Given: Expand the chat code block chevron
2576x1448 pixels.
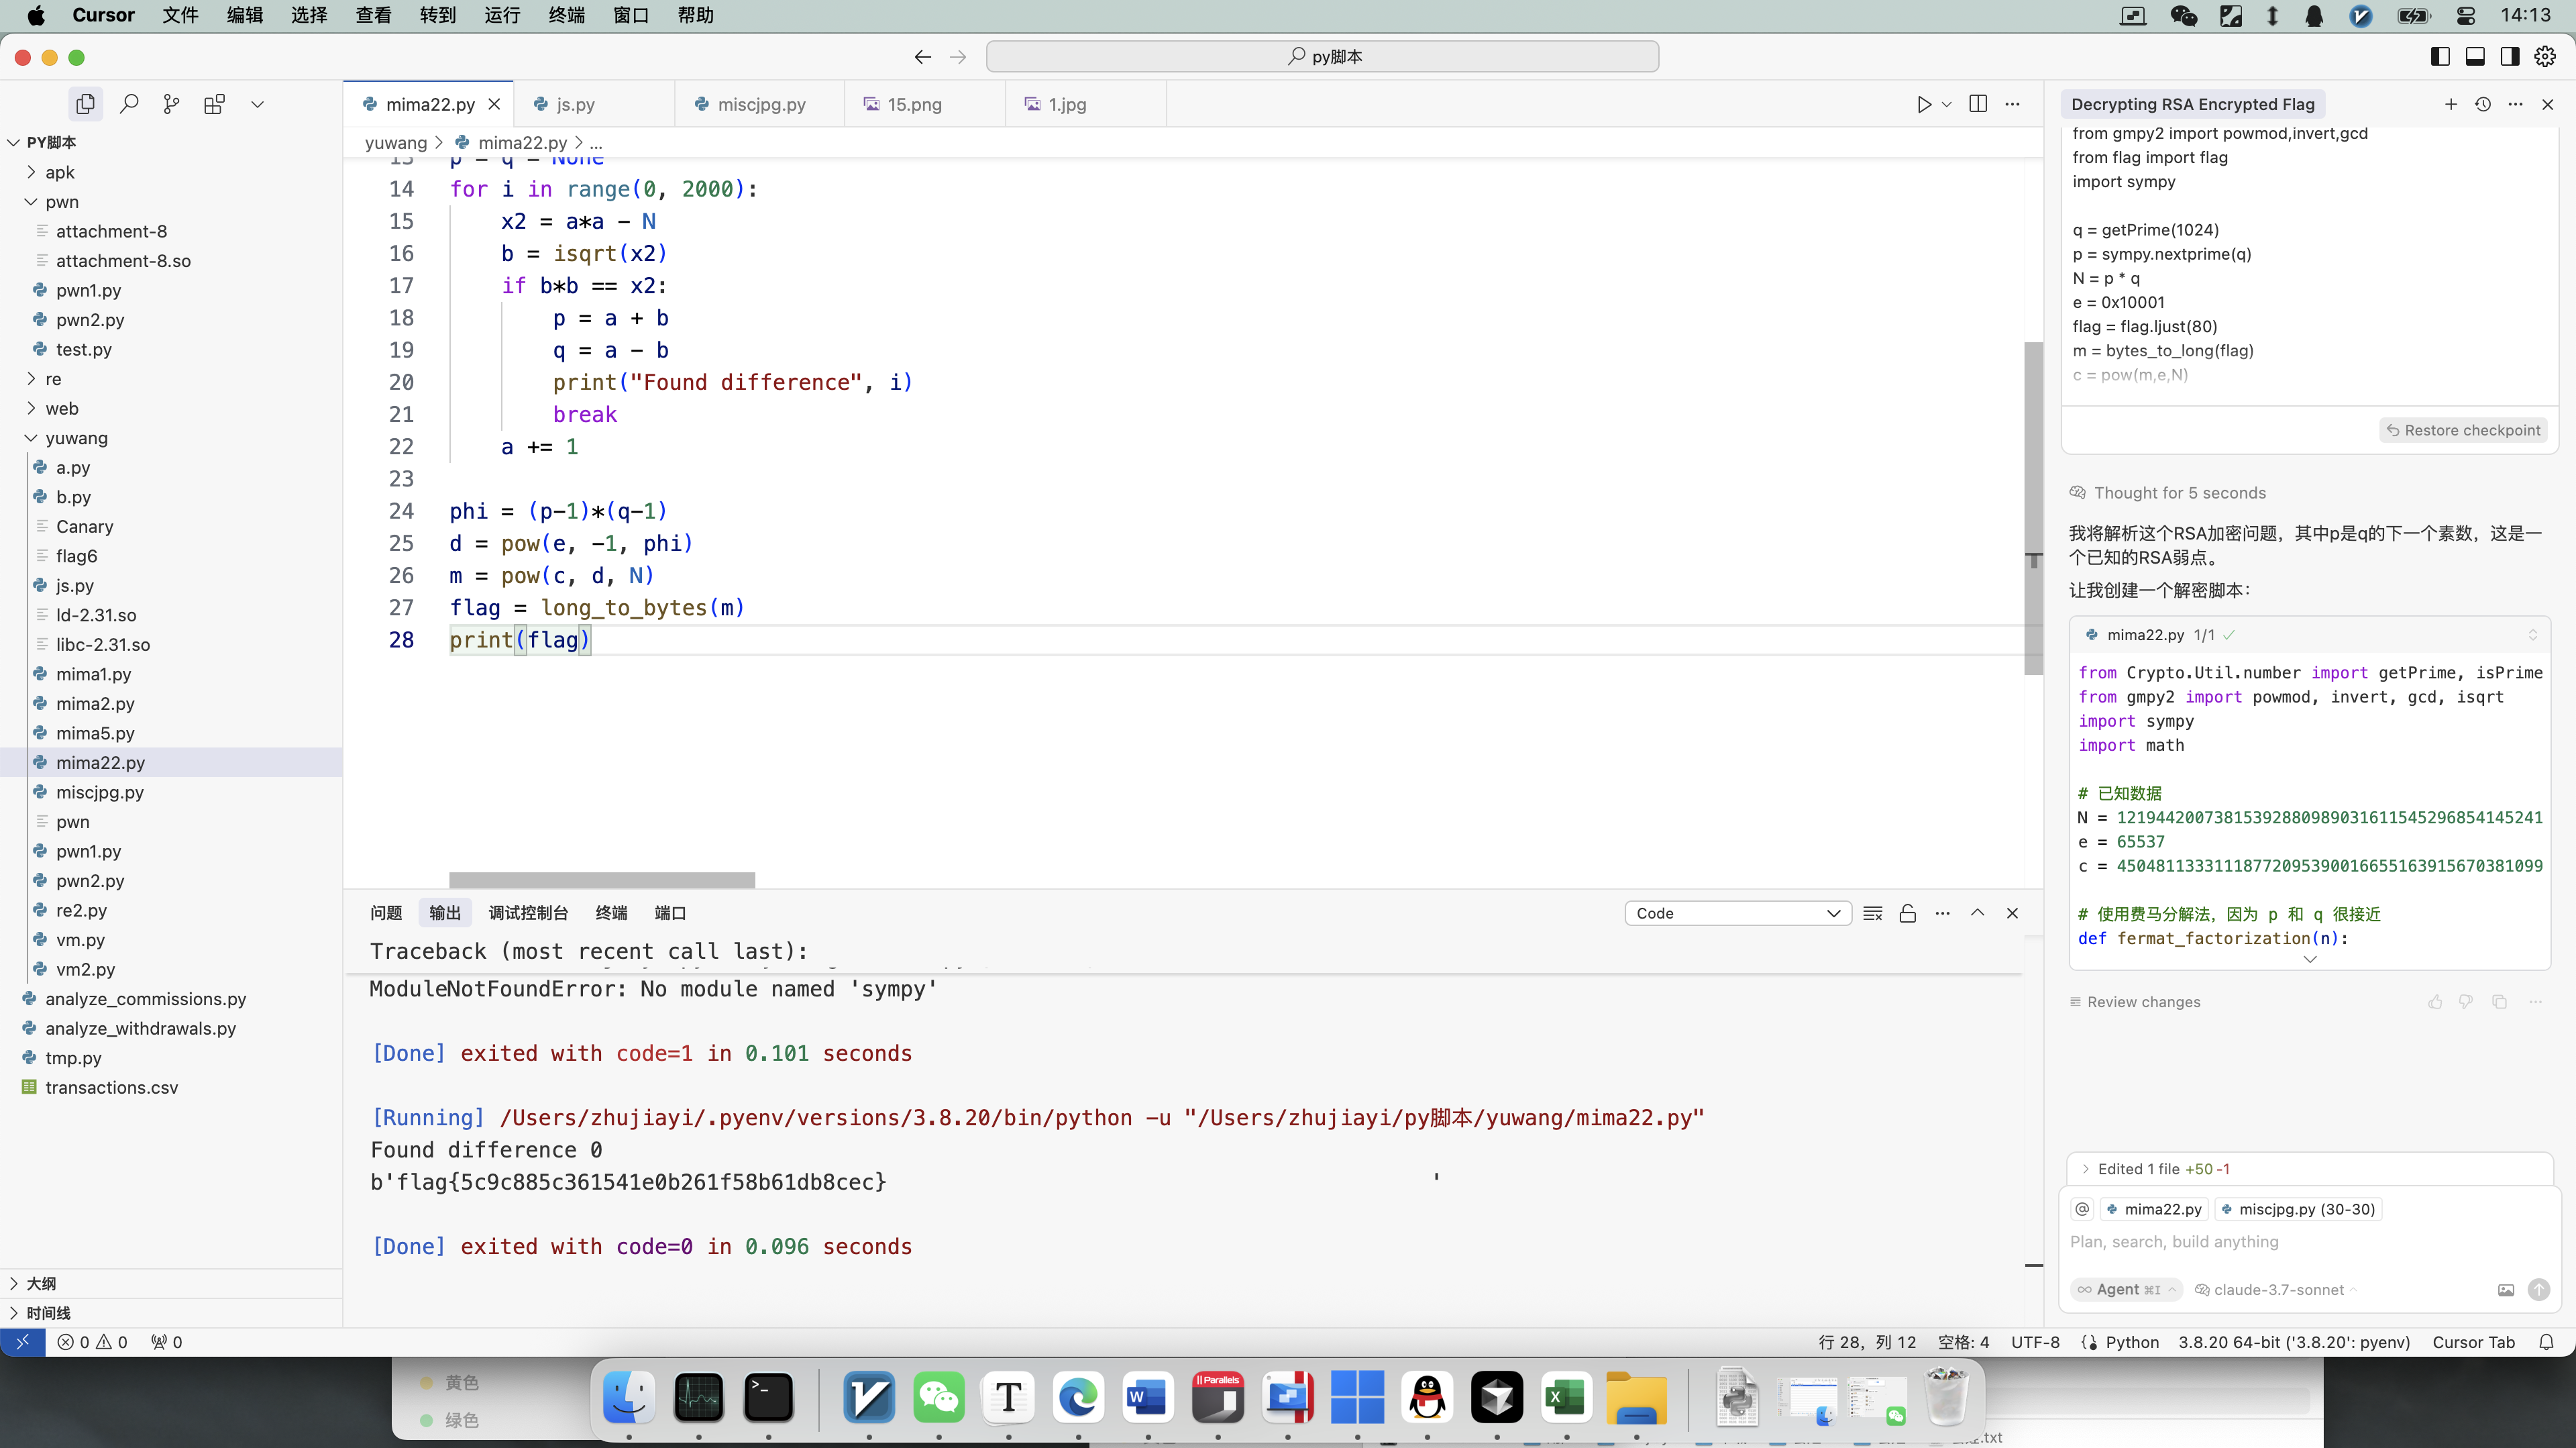Looking at the screenshot, I should click(2310, 959).
